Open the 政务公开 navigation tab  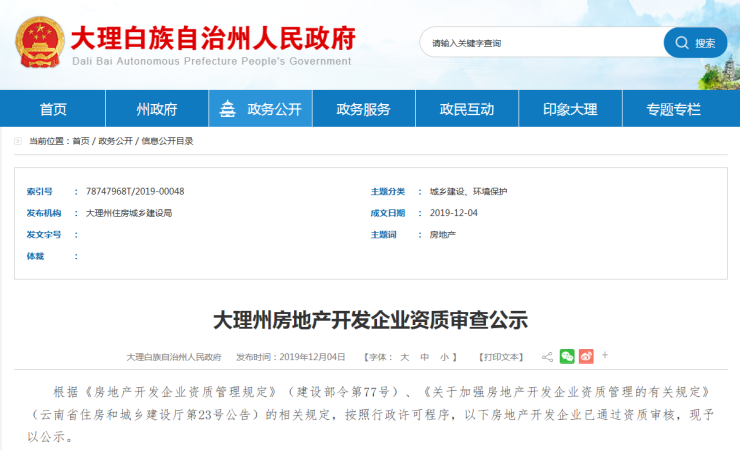click(x=261, y=109)
